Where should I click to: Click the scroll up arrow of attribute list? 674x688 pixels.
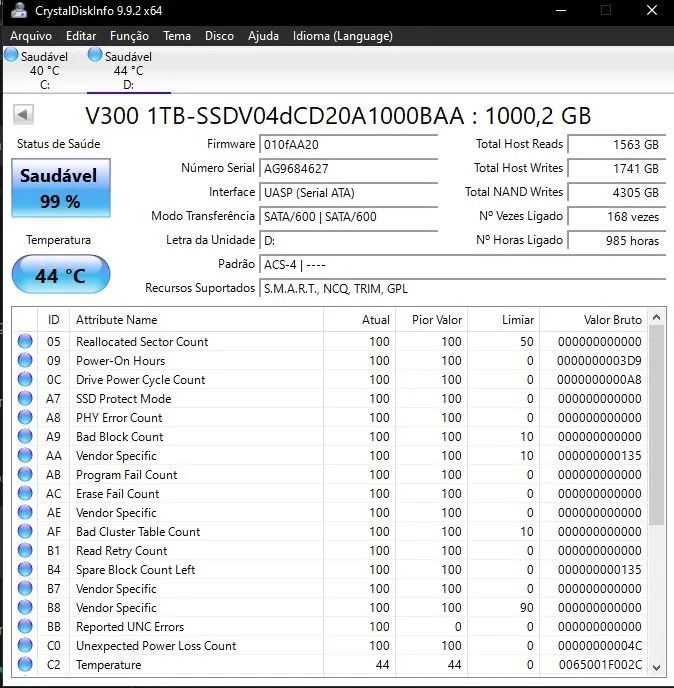point(656,317)
